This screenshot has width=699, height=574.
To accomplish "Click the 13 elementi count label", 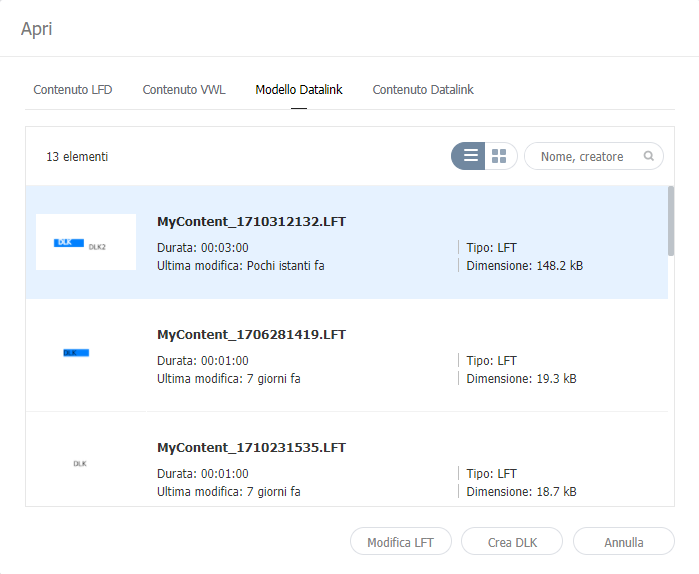I will coord(77,157).
